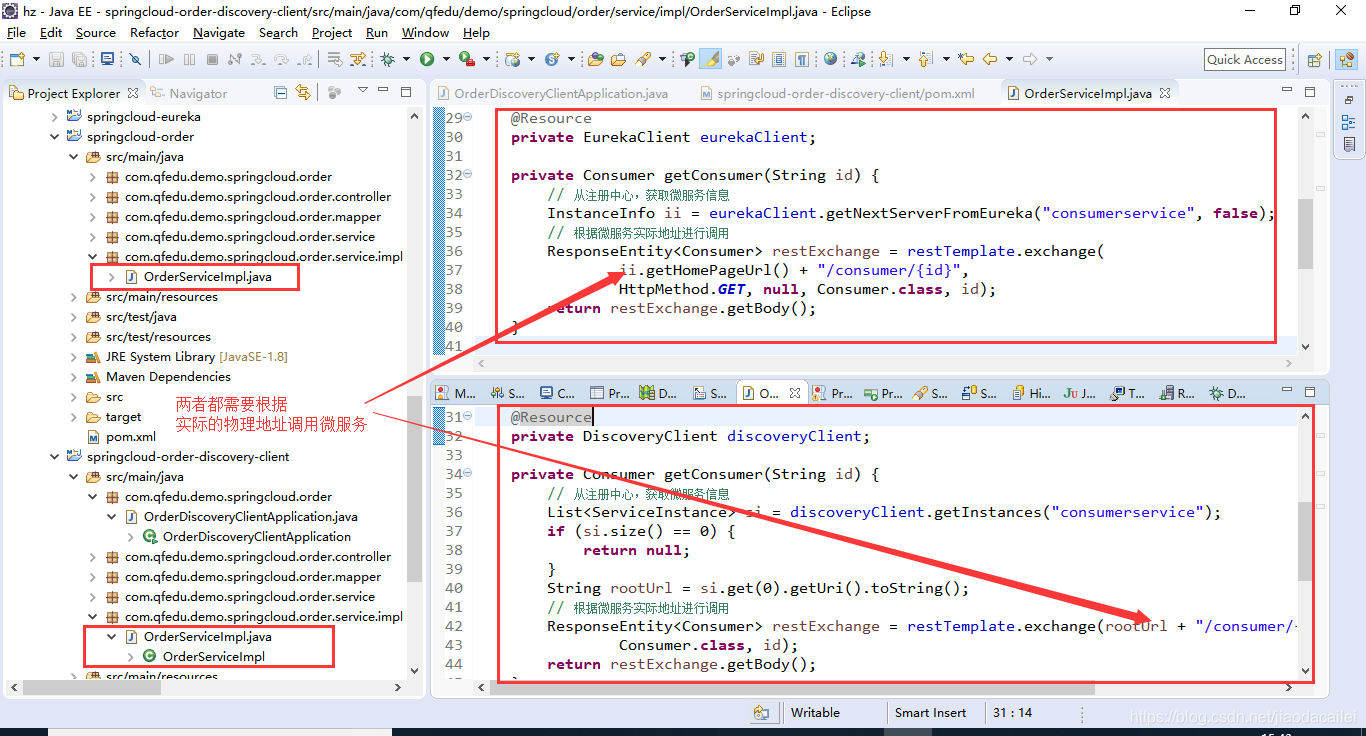Collapse folding at line 34 in bottom editor
Viewport: 1366px width, 736px height.
point(469,472)
